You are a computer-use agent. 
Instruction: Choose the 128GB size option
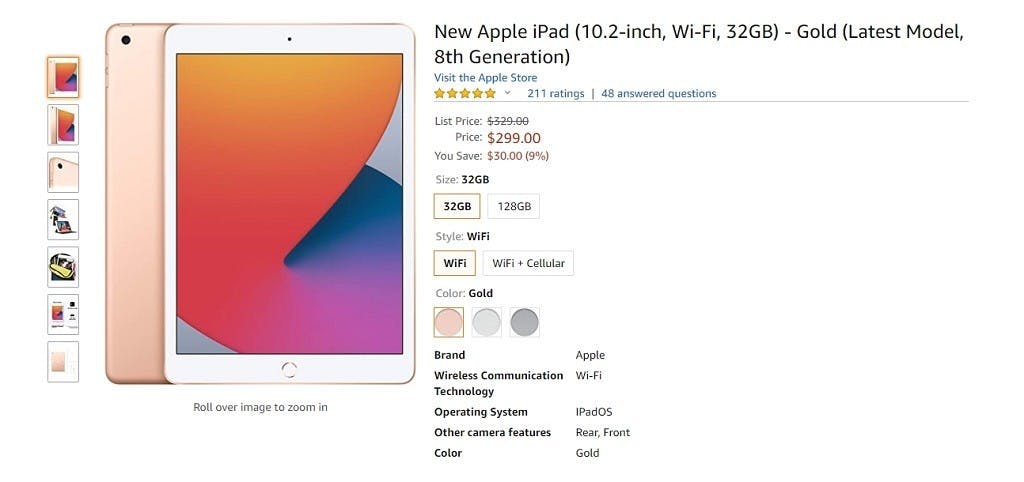(514, 207)
